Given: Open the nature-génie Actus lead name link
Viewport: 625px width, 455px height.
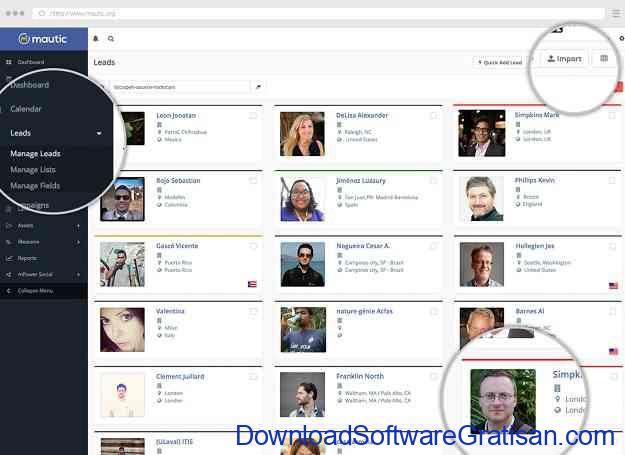Looking at the screenshot, I should click(x=364, y=311).
